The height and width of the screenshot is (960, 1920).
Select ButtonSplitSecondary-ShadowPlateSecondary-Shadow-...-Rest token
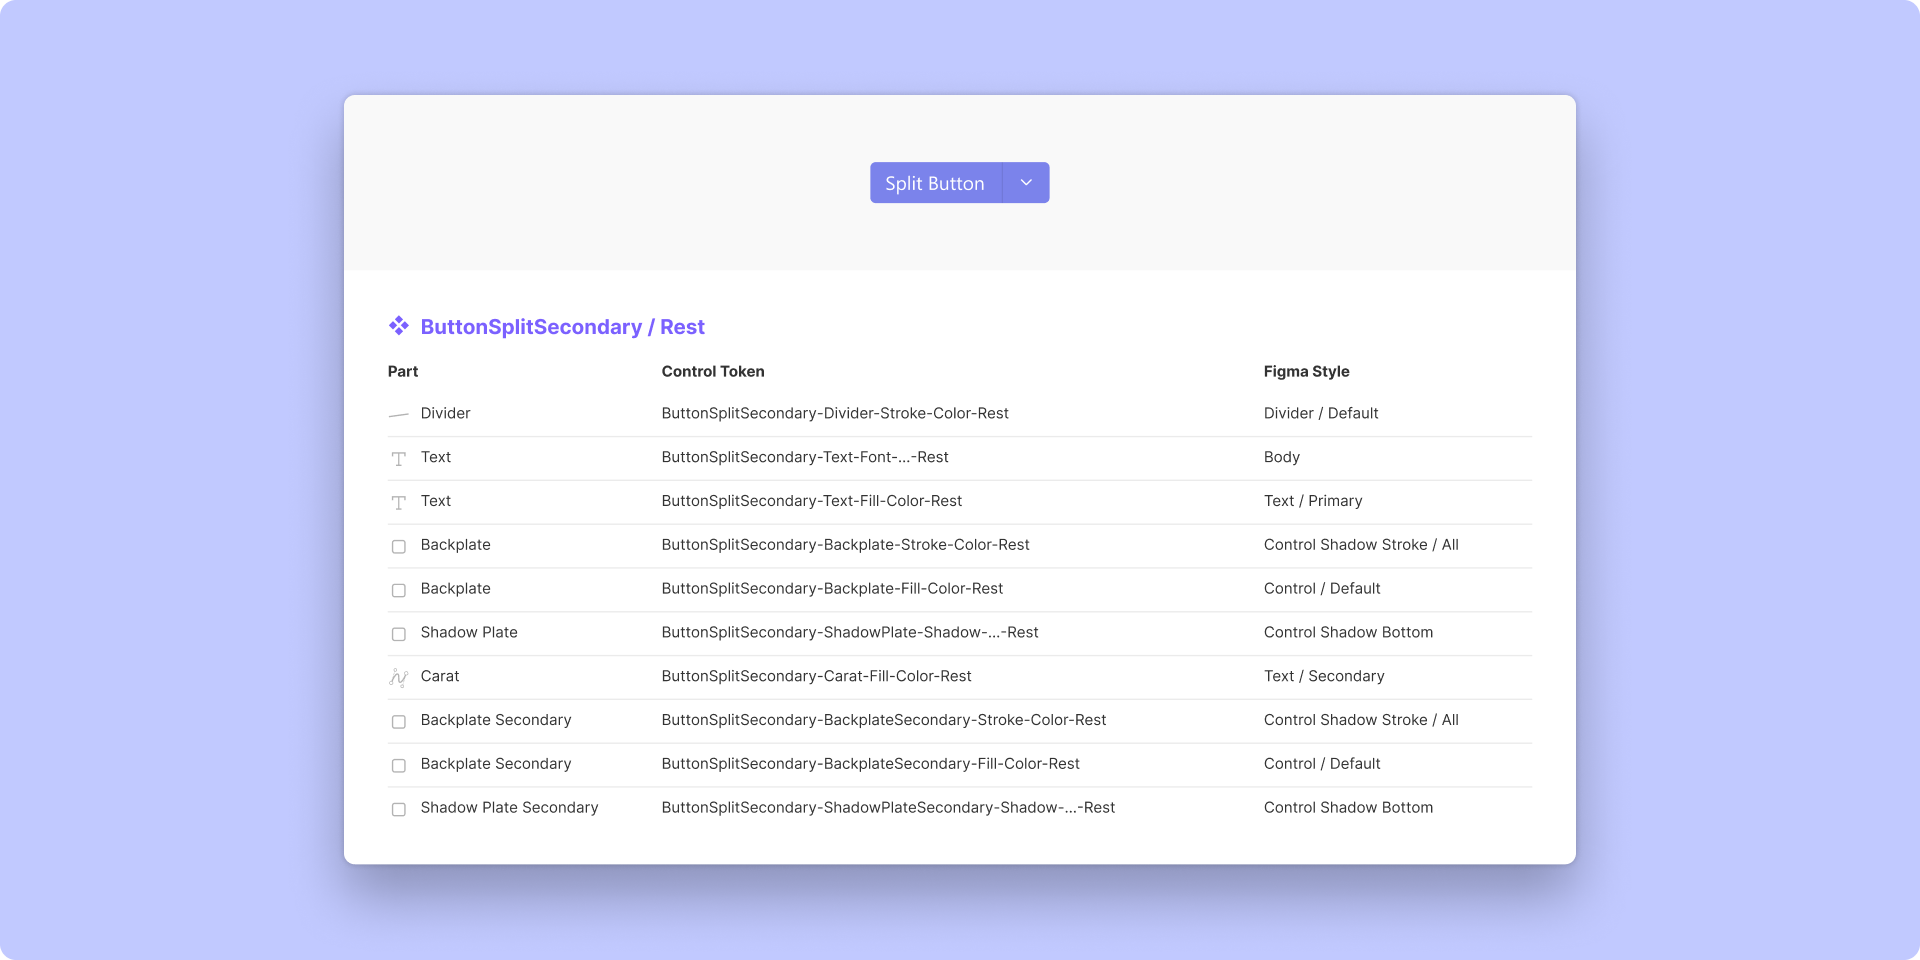click(888, 808)
